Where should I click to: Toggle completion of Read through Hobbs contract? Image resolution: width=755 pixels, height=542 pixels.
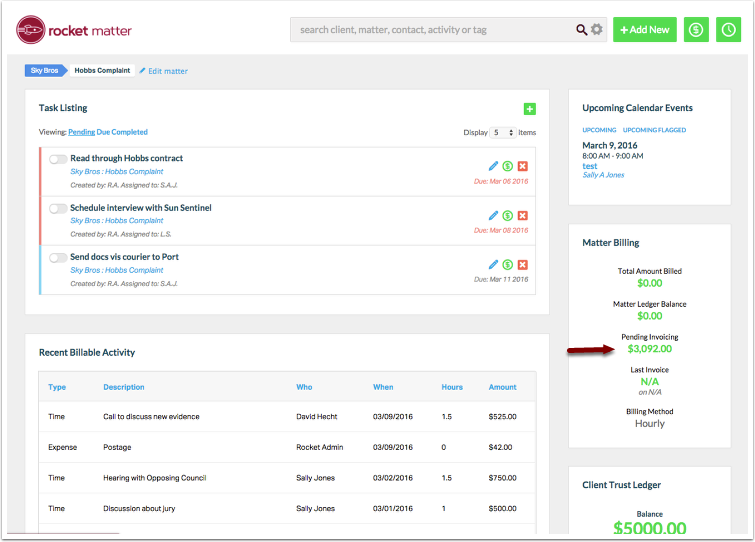[x=58, y=159]
